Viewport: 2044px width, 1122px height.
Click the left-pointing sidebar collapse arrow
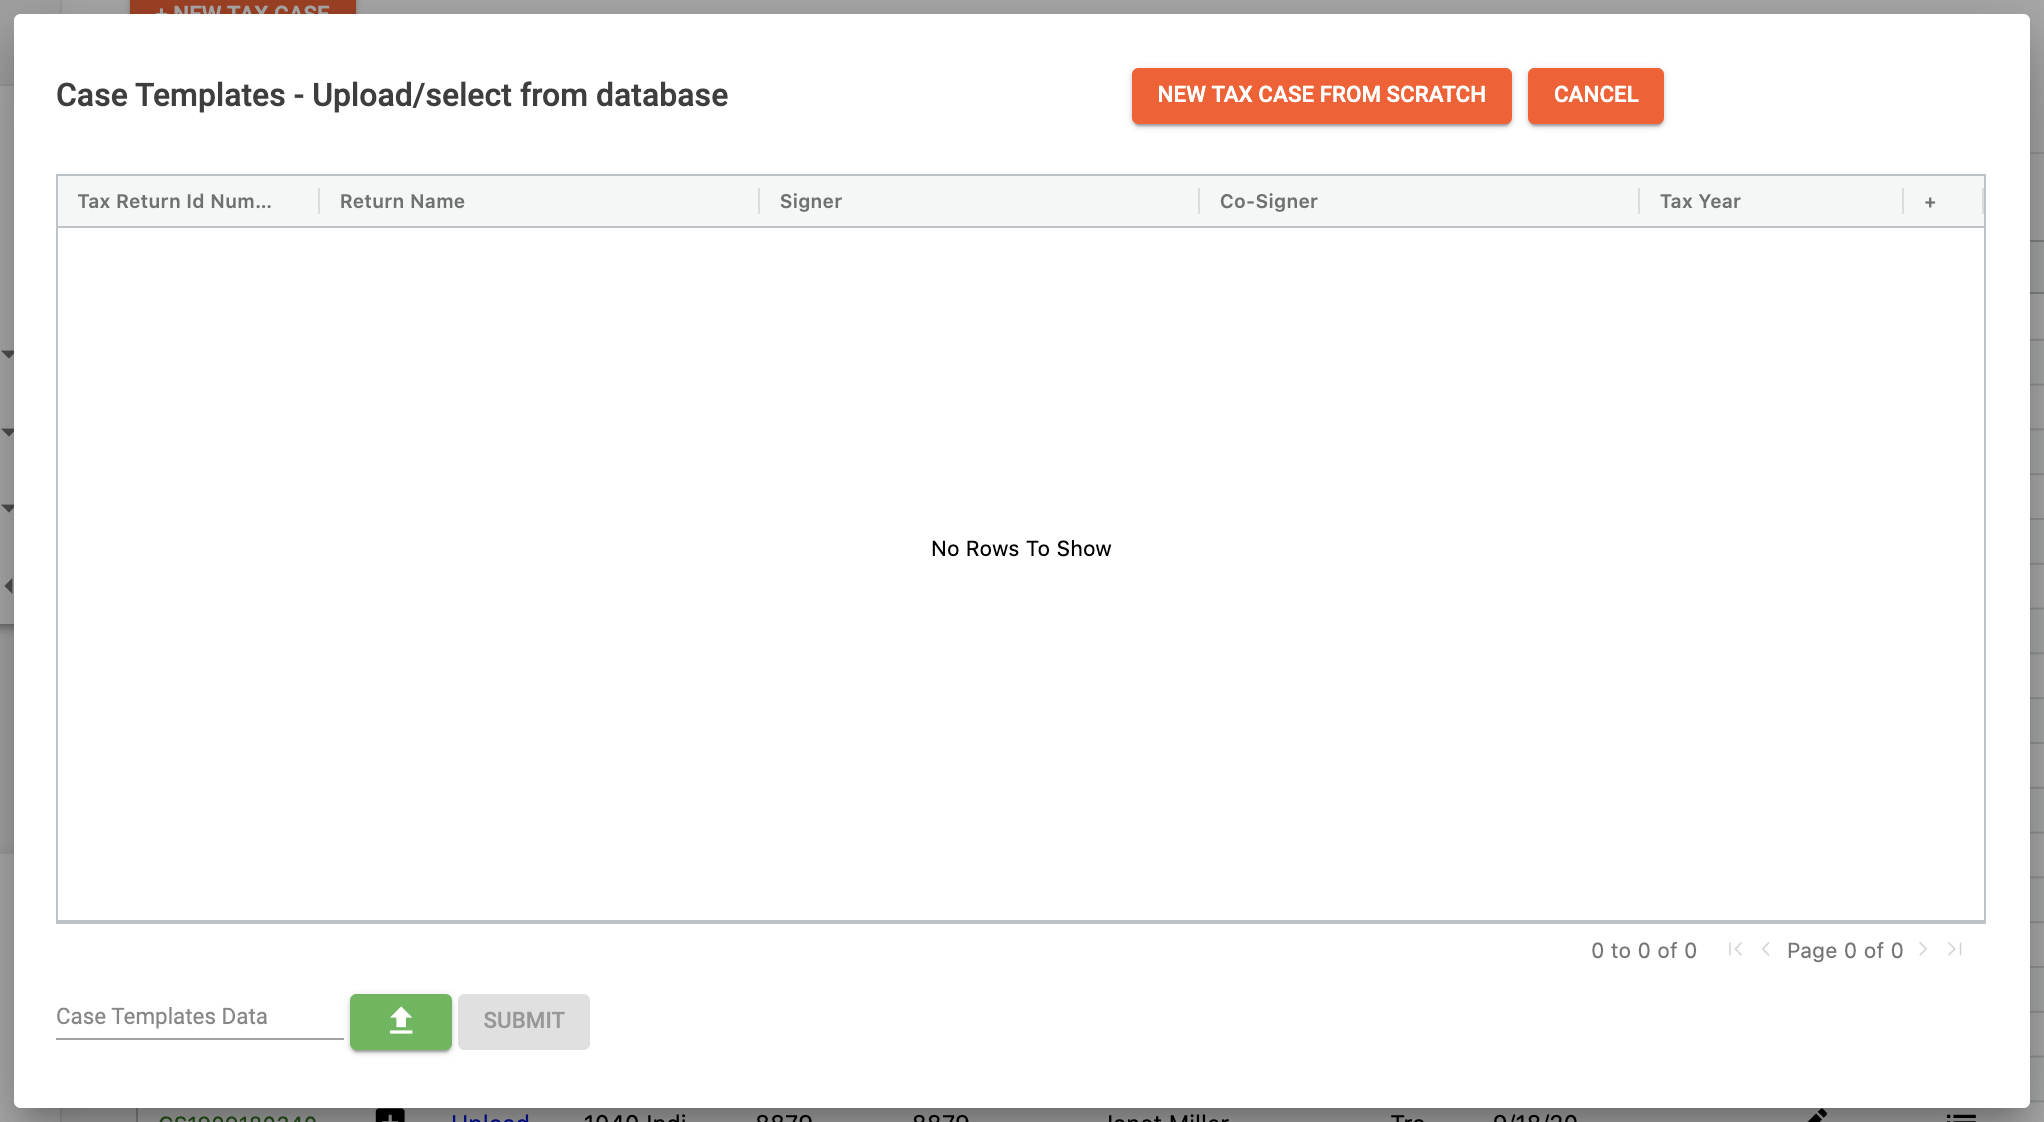point(8,586)
